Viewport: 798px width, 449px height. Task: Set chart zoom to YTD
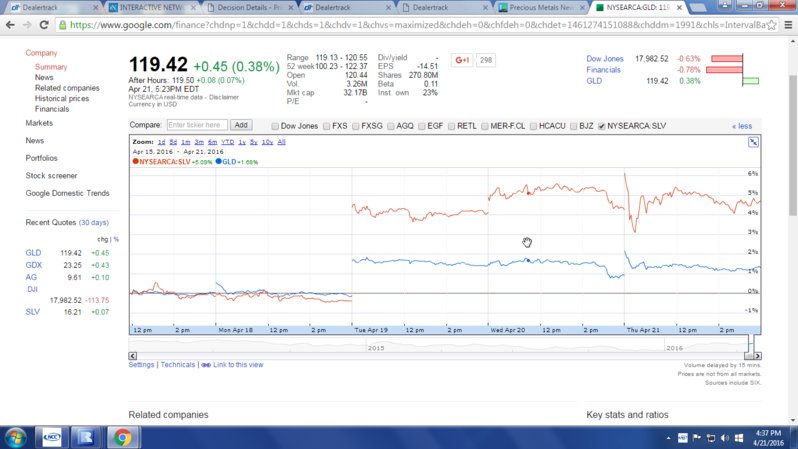(x=227, y=142)
